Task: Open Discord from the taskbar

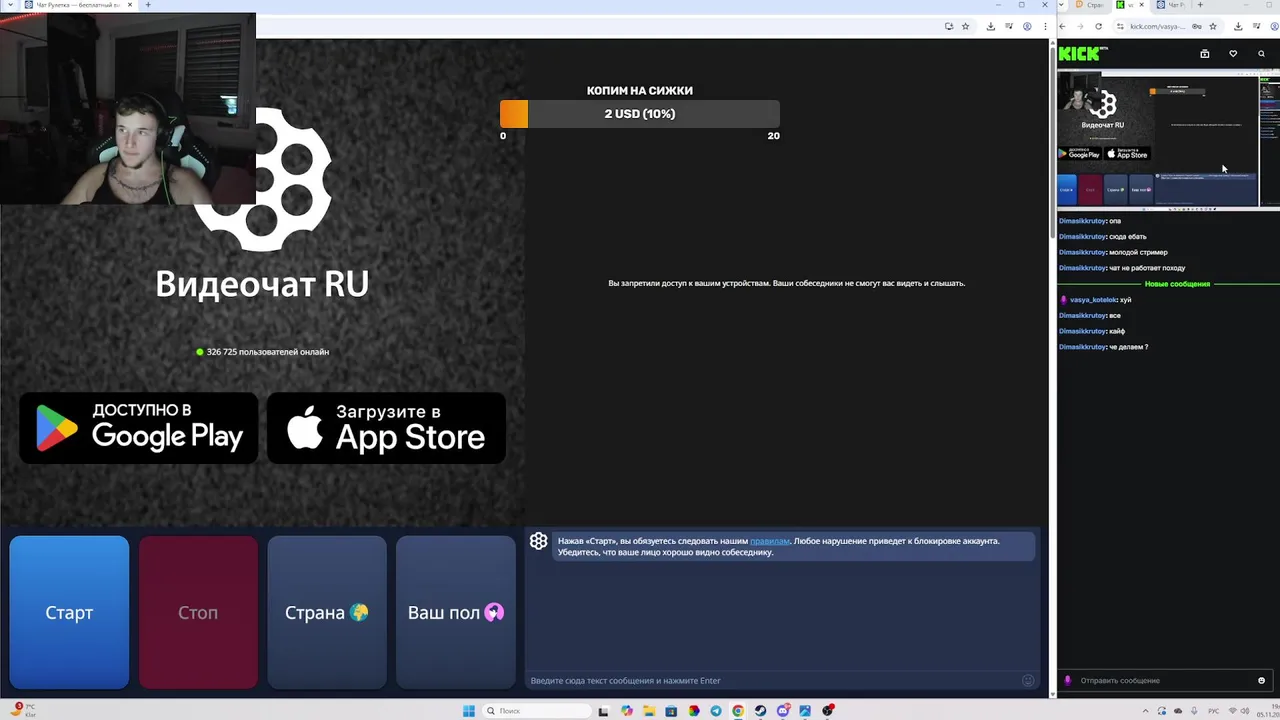Action: coord(782,711)
